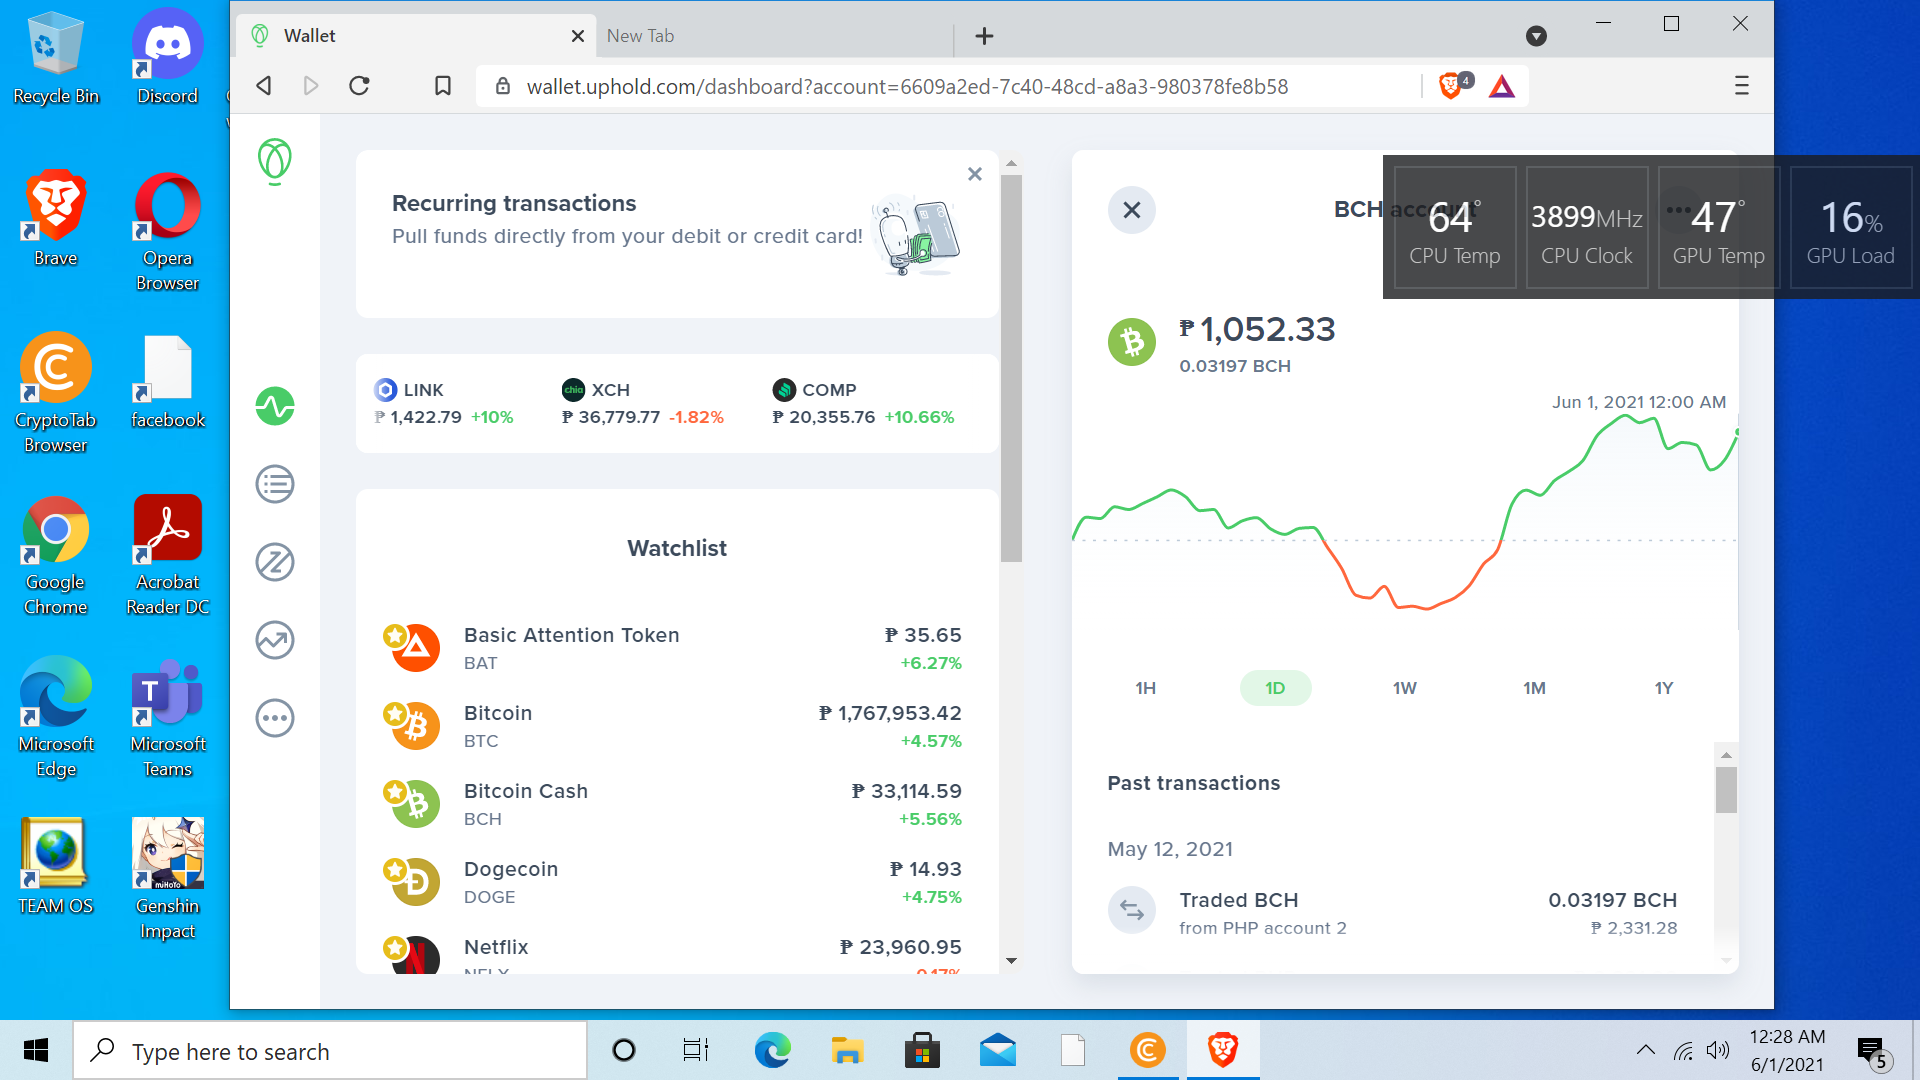Open the trending chart sidebar icon
This screenshot has height=1080, width=1920.
[x=275, y=641]
